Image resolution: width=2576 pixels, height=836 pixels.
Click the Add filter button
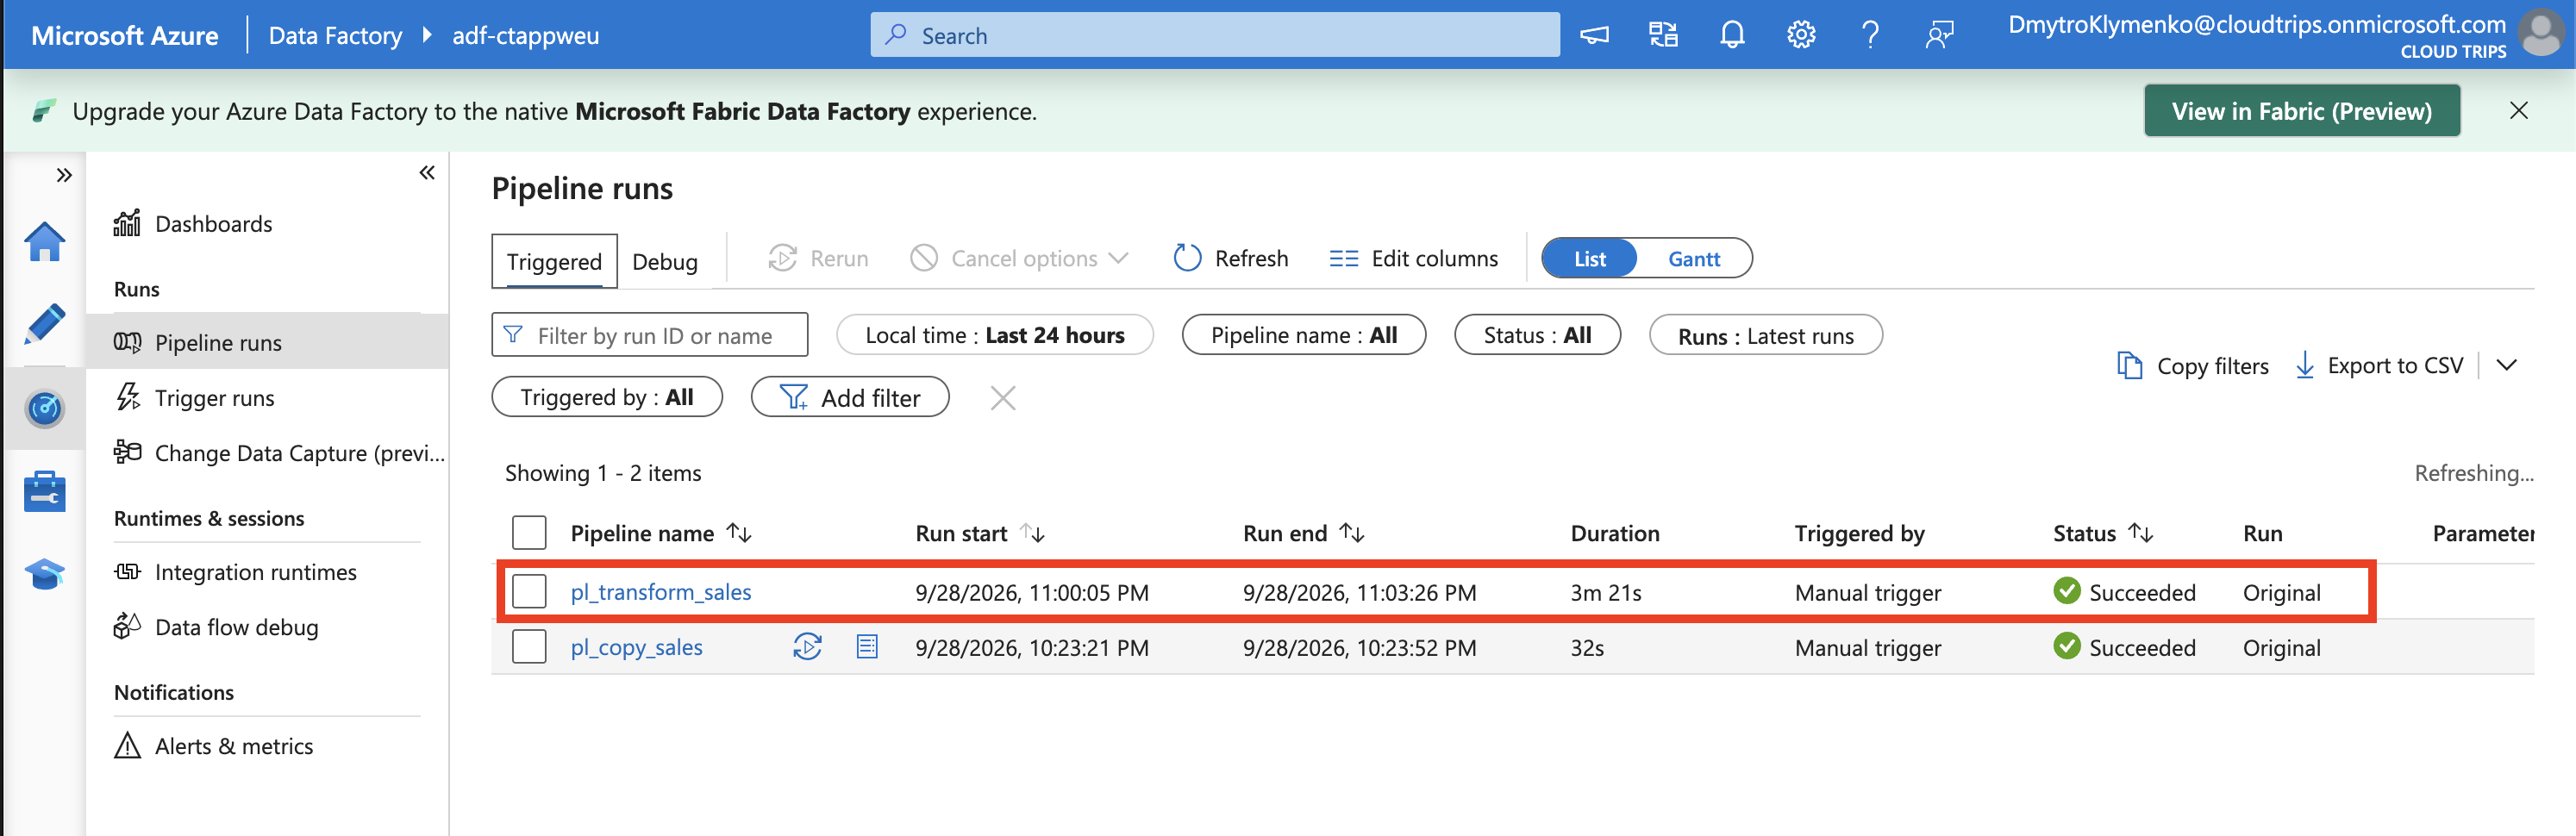coord(850,397)
